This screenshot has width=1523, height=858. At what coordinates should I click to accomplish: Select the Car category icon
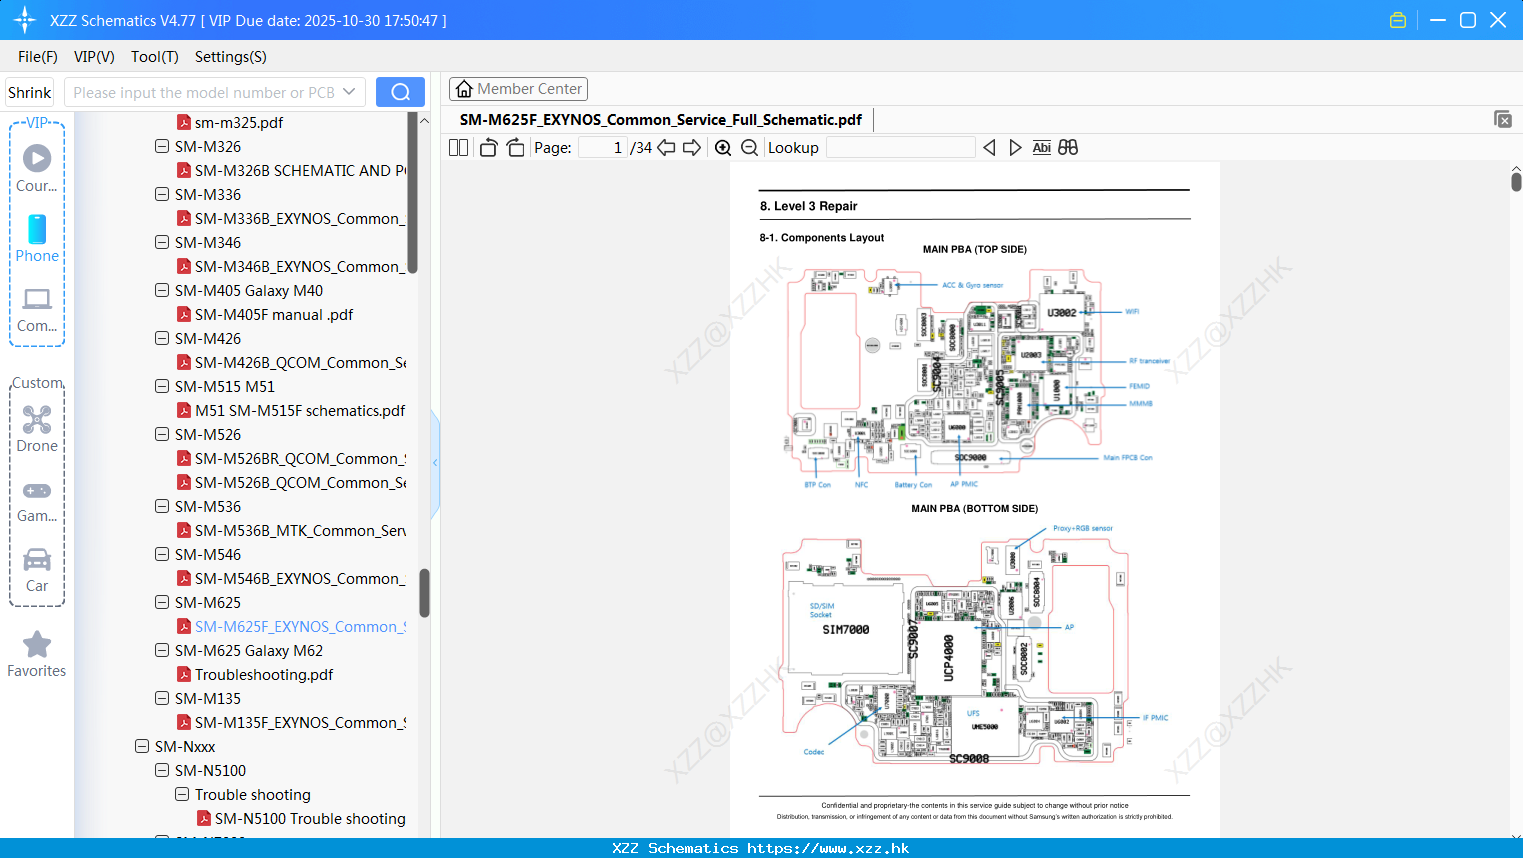37,559
